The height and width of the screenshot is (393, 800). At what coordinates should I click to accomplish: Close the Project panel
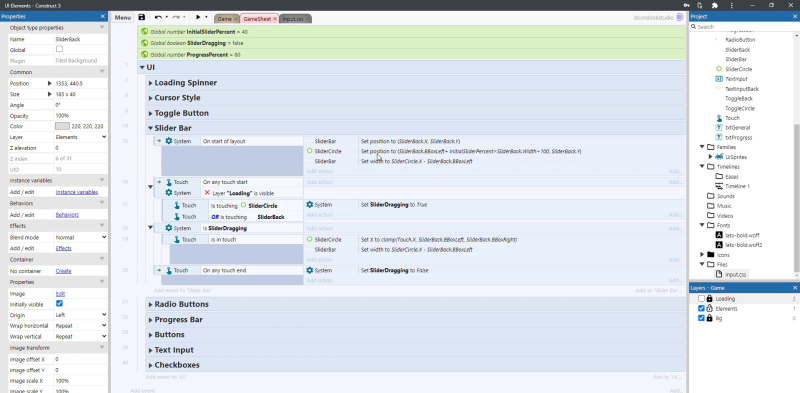(794, 17)
